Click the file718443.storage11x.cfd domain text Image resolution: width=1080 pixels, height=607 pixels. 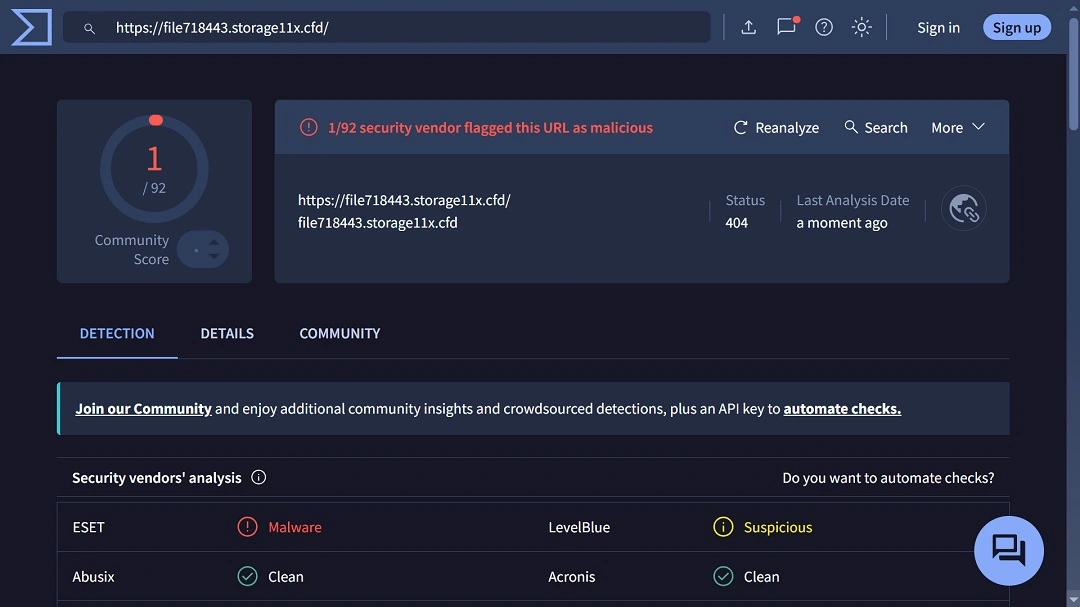377,223
